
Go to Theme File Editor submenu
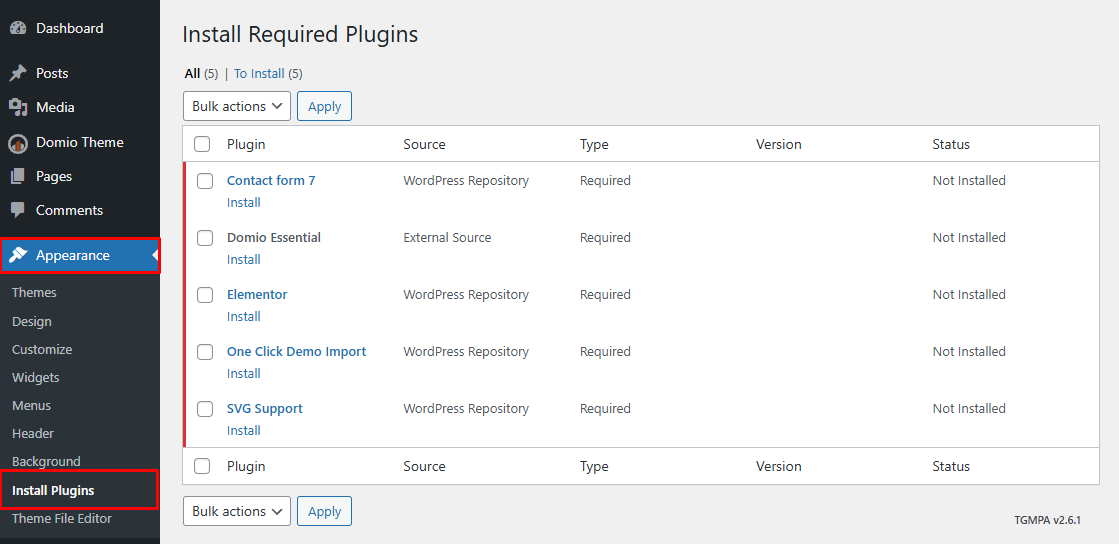pyautogui.click(x=62, y=518)
